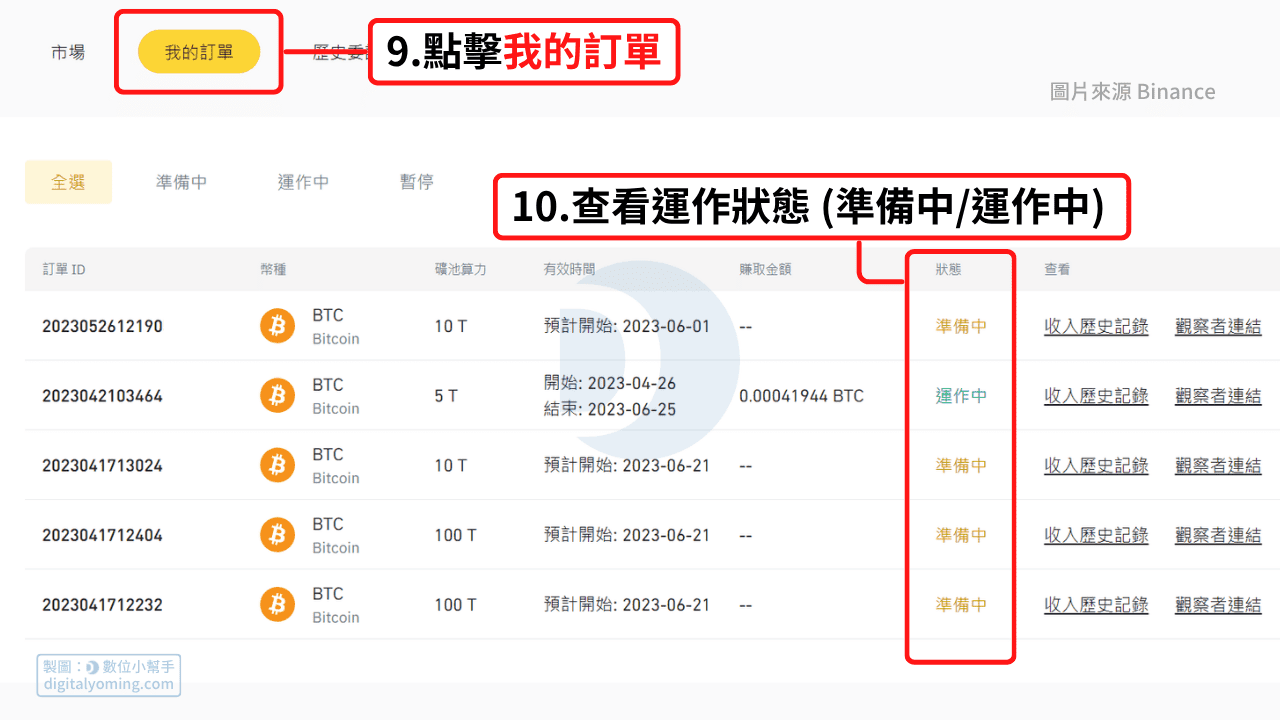Viewport: 1280px width, 720px height.
Task: Click 結束: 2023-06-25 date
Action: (610, 409)
